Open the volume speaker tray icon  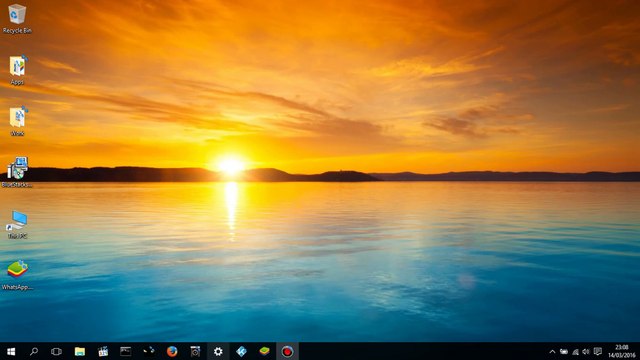coord(586,351)
